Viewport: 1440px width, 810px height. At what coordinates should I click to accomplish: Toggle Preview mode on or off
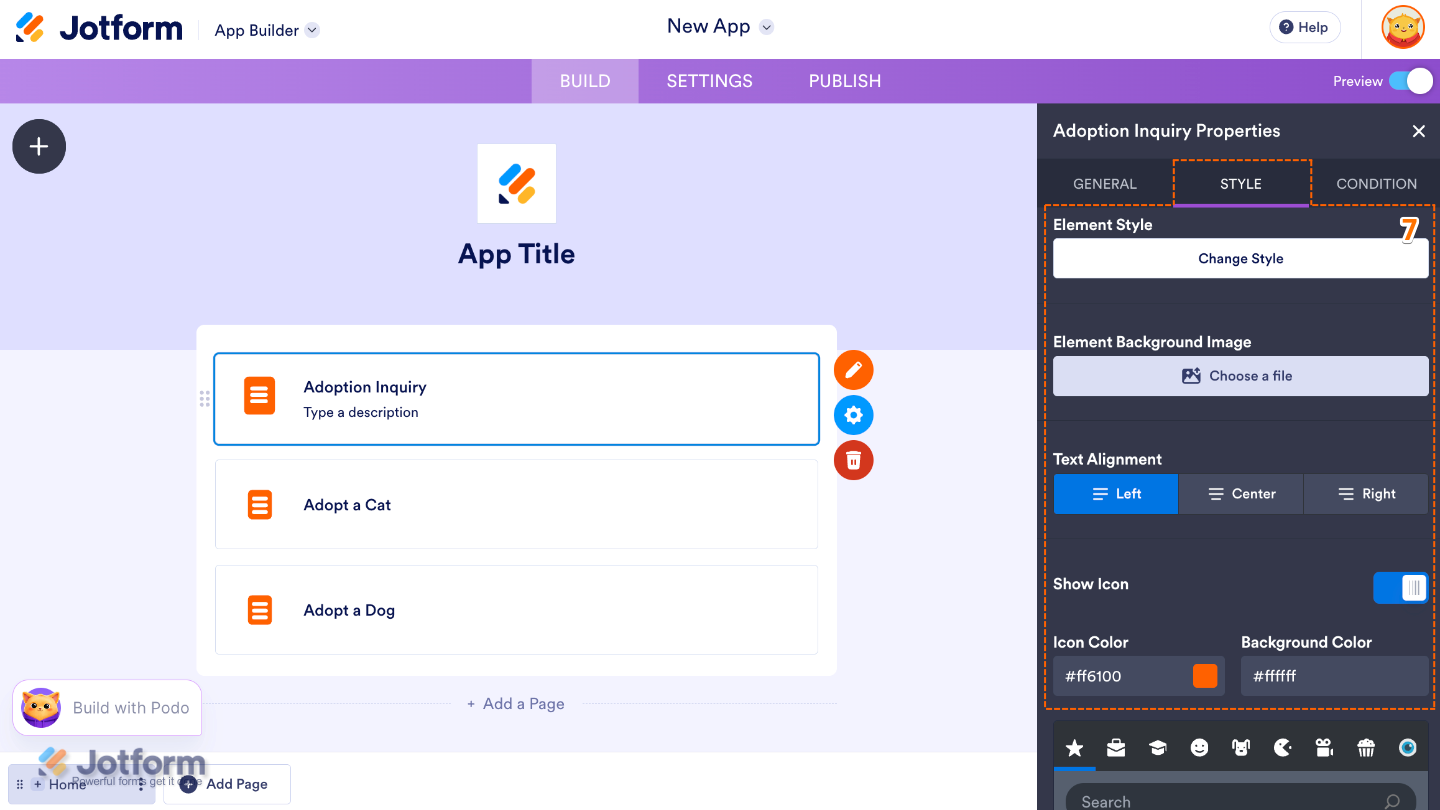pyautogui.click(x=1411, y=81)
